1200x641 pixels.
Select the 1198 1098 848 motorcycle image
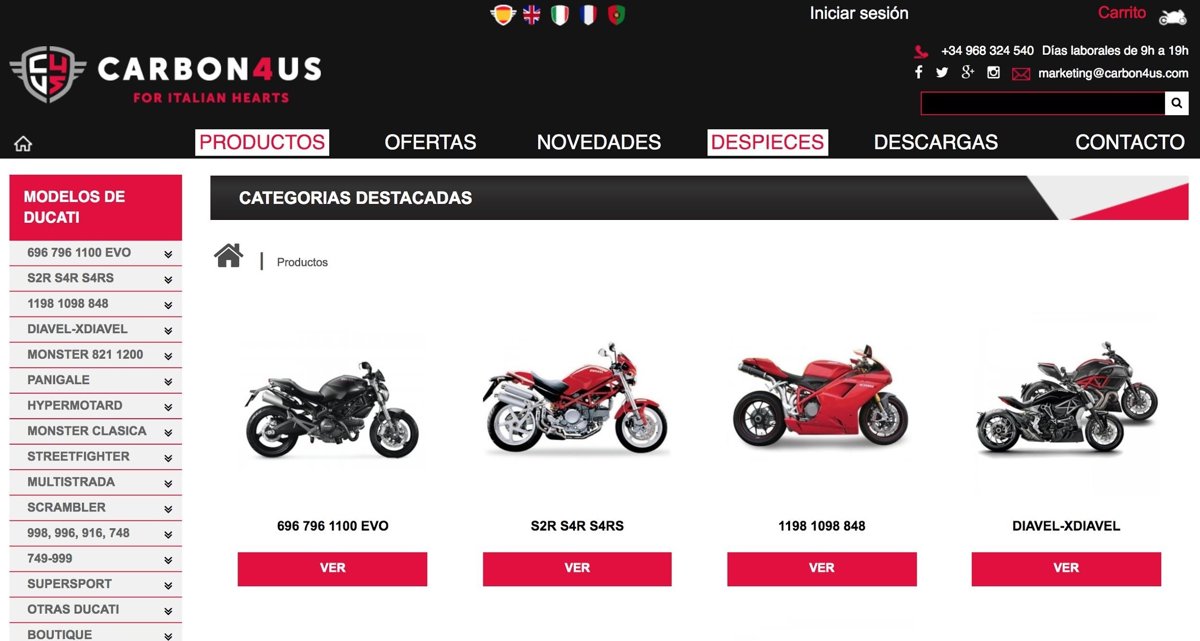[821, 397]
